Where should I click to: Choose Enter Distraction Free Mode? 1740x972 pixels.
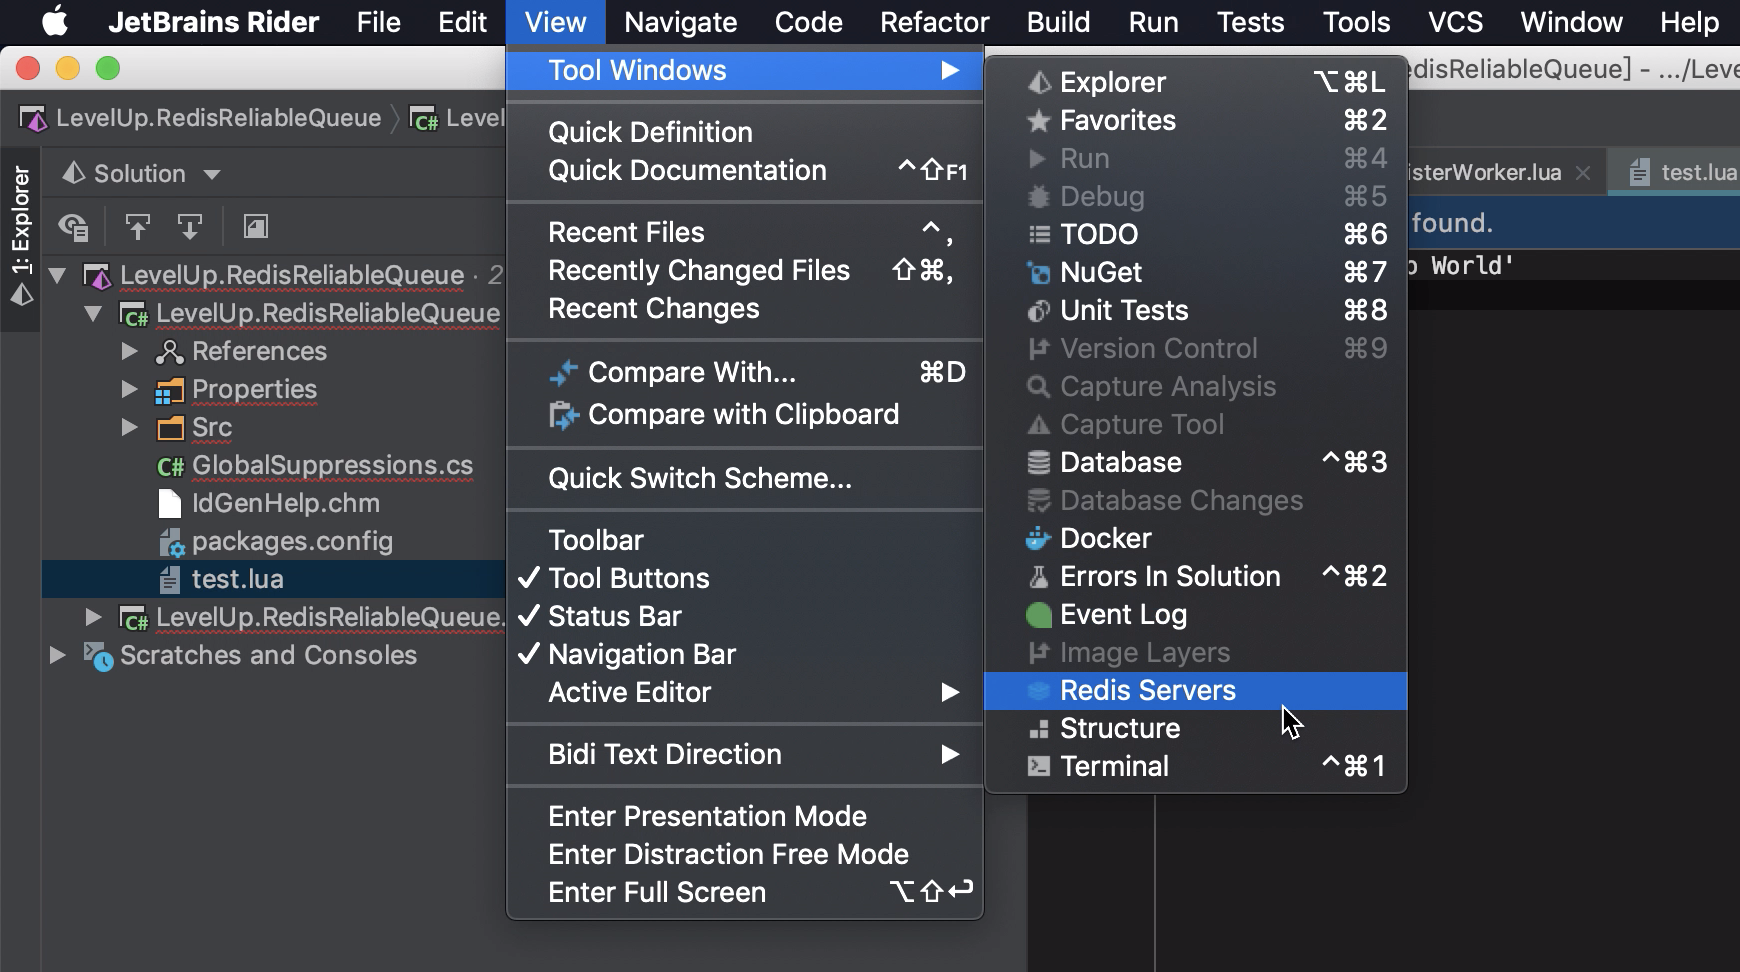point(744,854)
